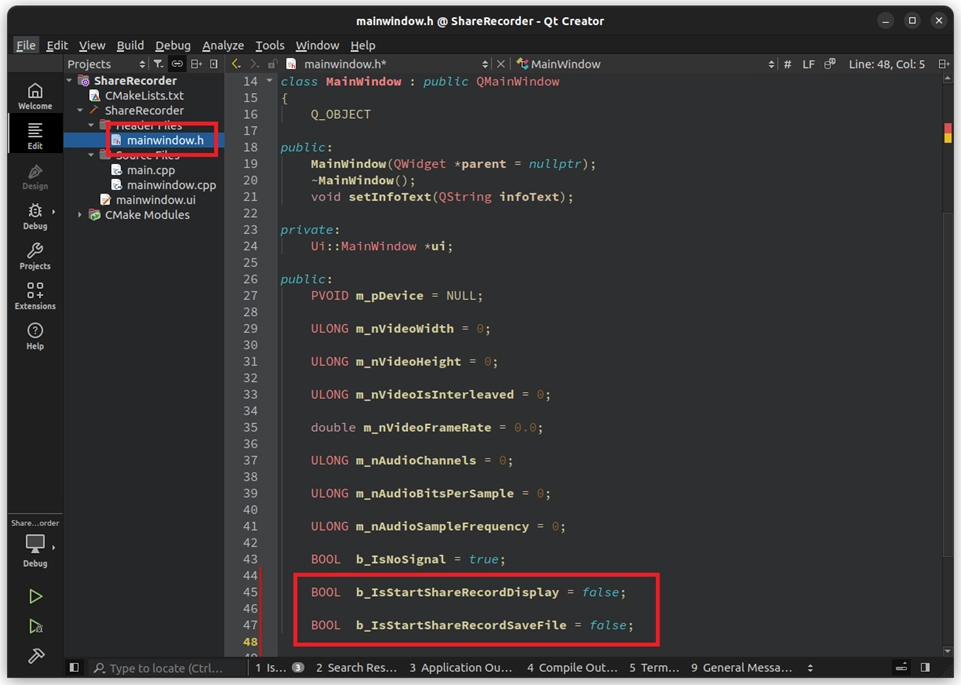This screenshot has width=961, height=685.
Task: Open the Application Output pane
Action: click(x=460, y=667)
